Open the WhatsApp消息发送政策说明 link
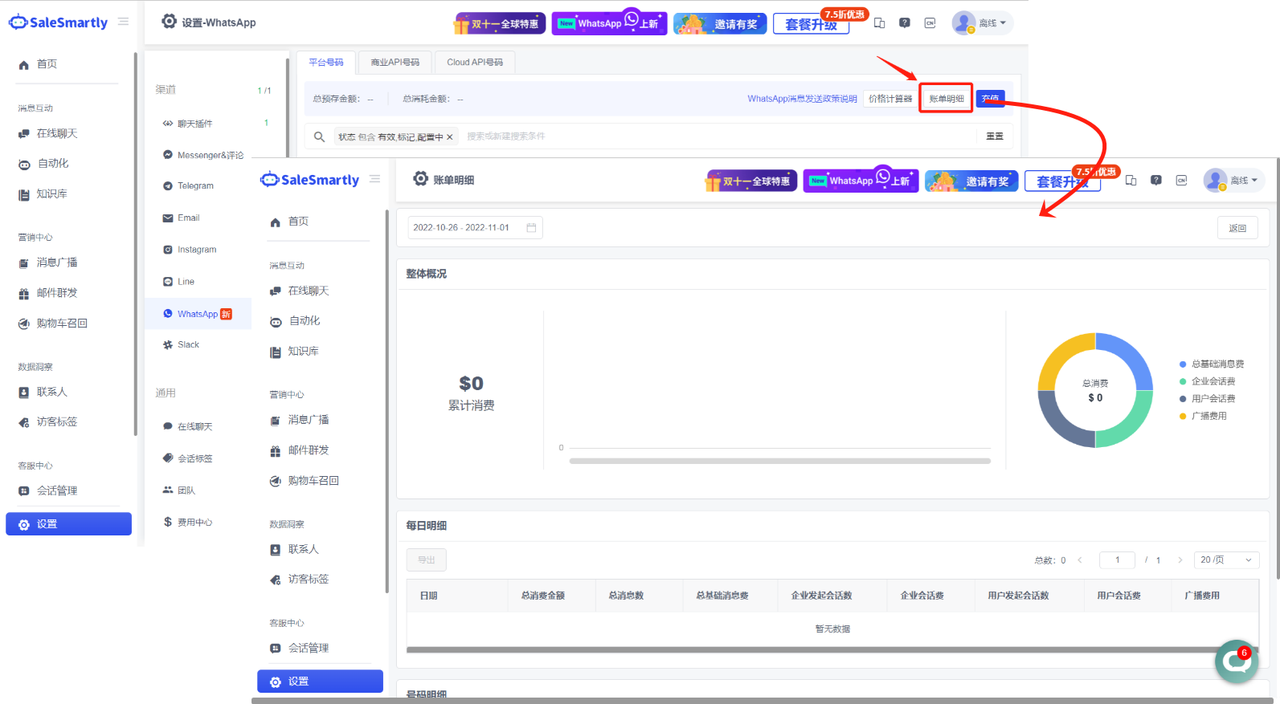Screen dimensions: 1280x704 tap(802, 99)
